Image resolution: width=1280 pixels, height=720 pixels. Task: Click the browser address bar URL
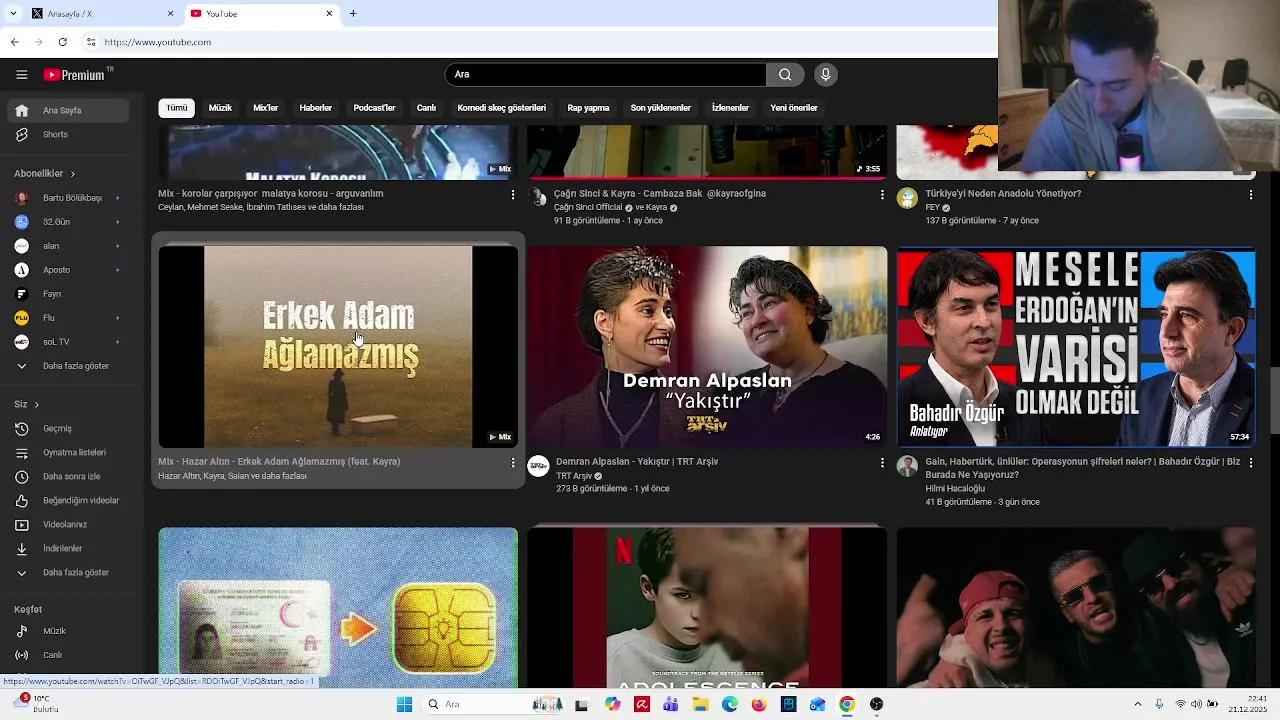click(x=158, y=42)
